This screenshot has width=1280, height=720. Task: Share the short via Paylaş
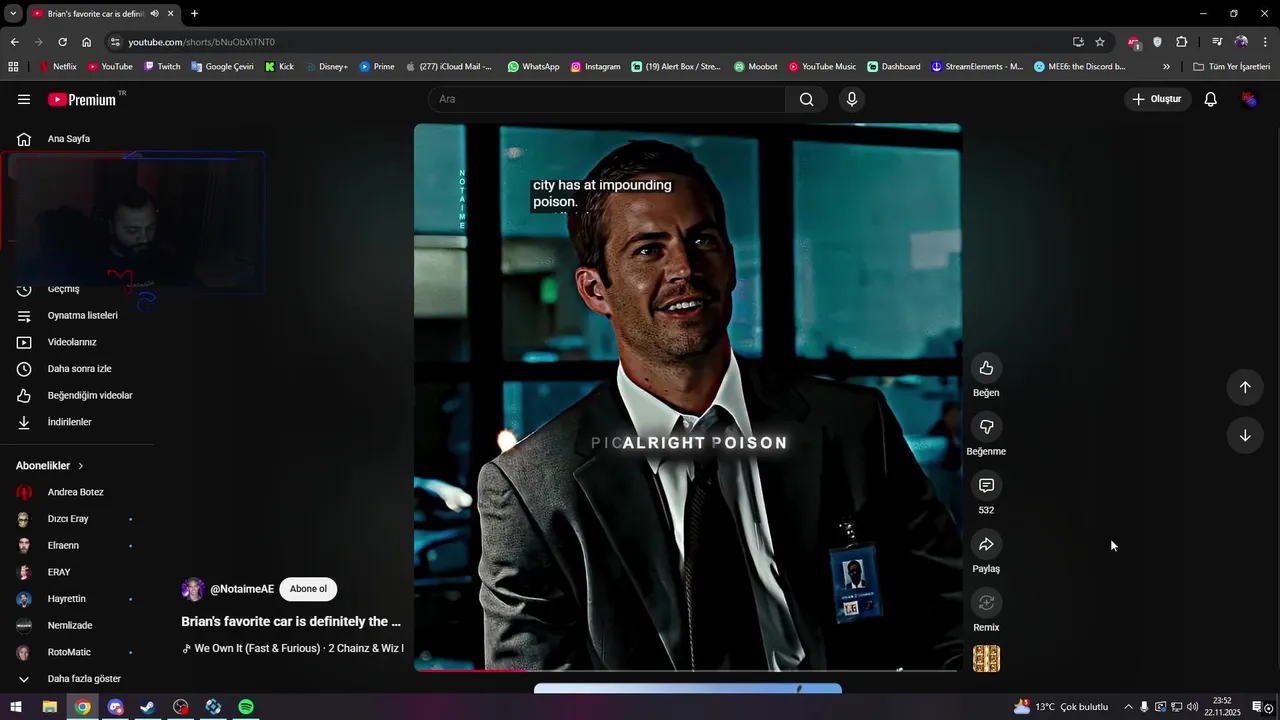tap(986, 544)
